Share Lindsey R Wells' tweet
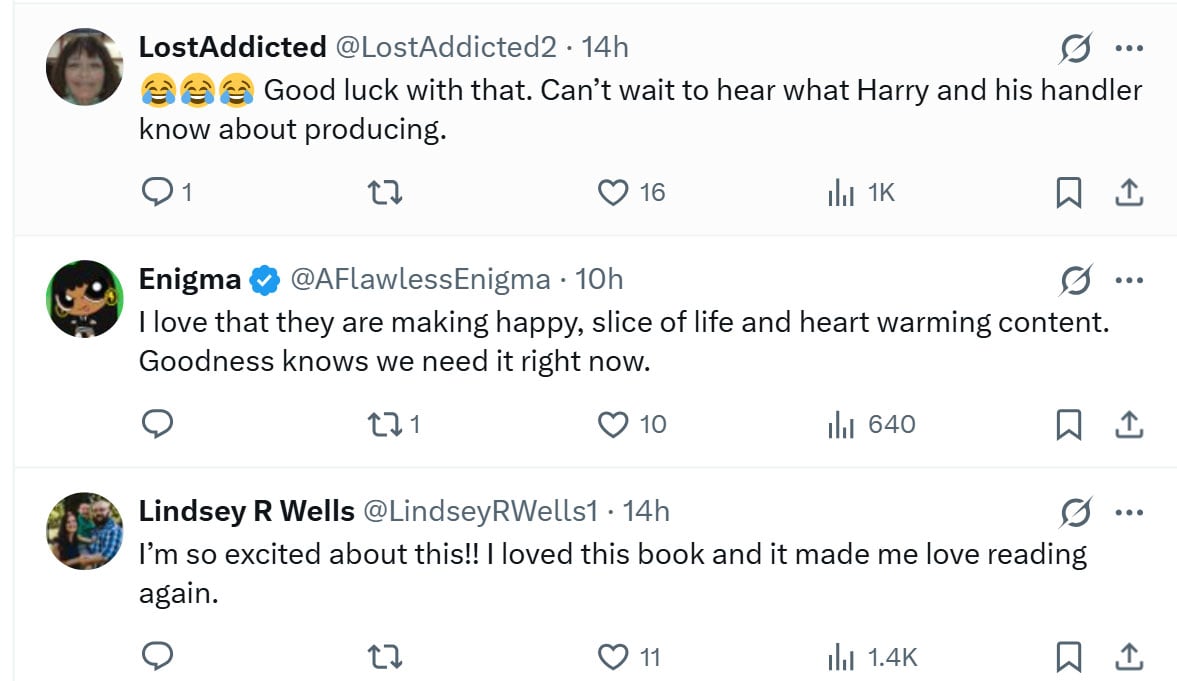This screenshot has width=1177, height=681. [x=1128, y=657]
